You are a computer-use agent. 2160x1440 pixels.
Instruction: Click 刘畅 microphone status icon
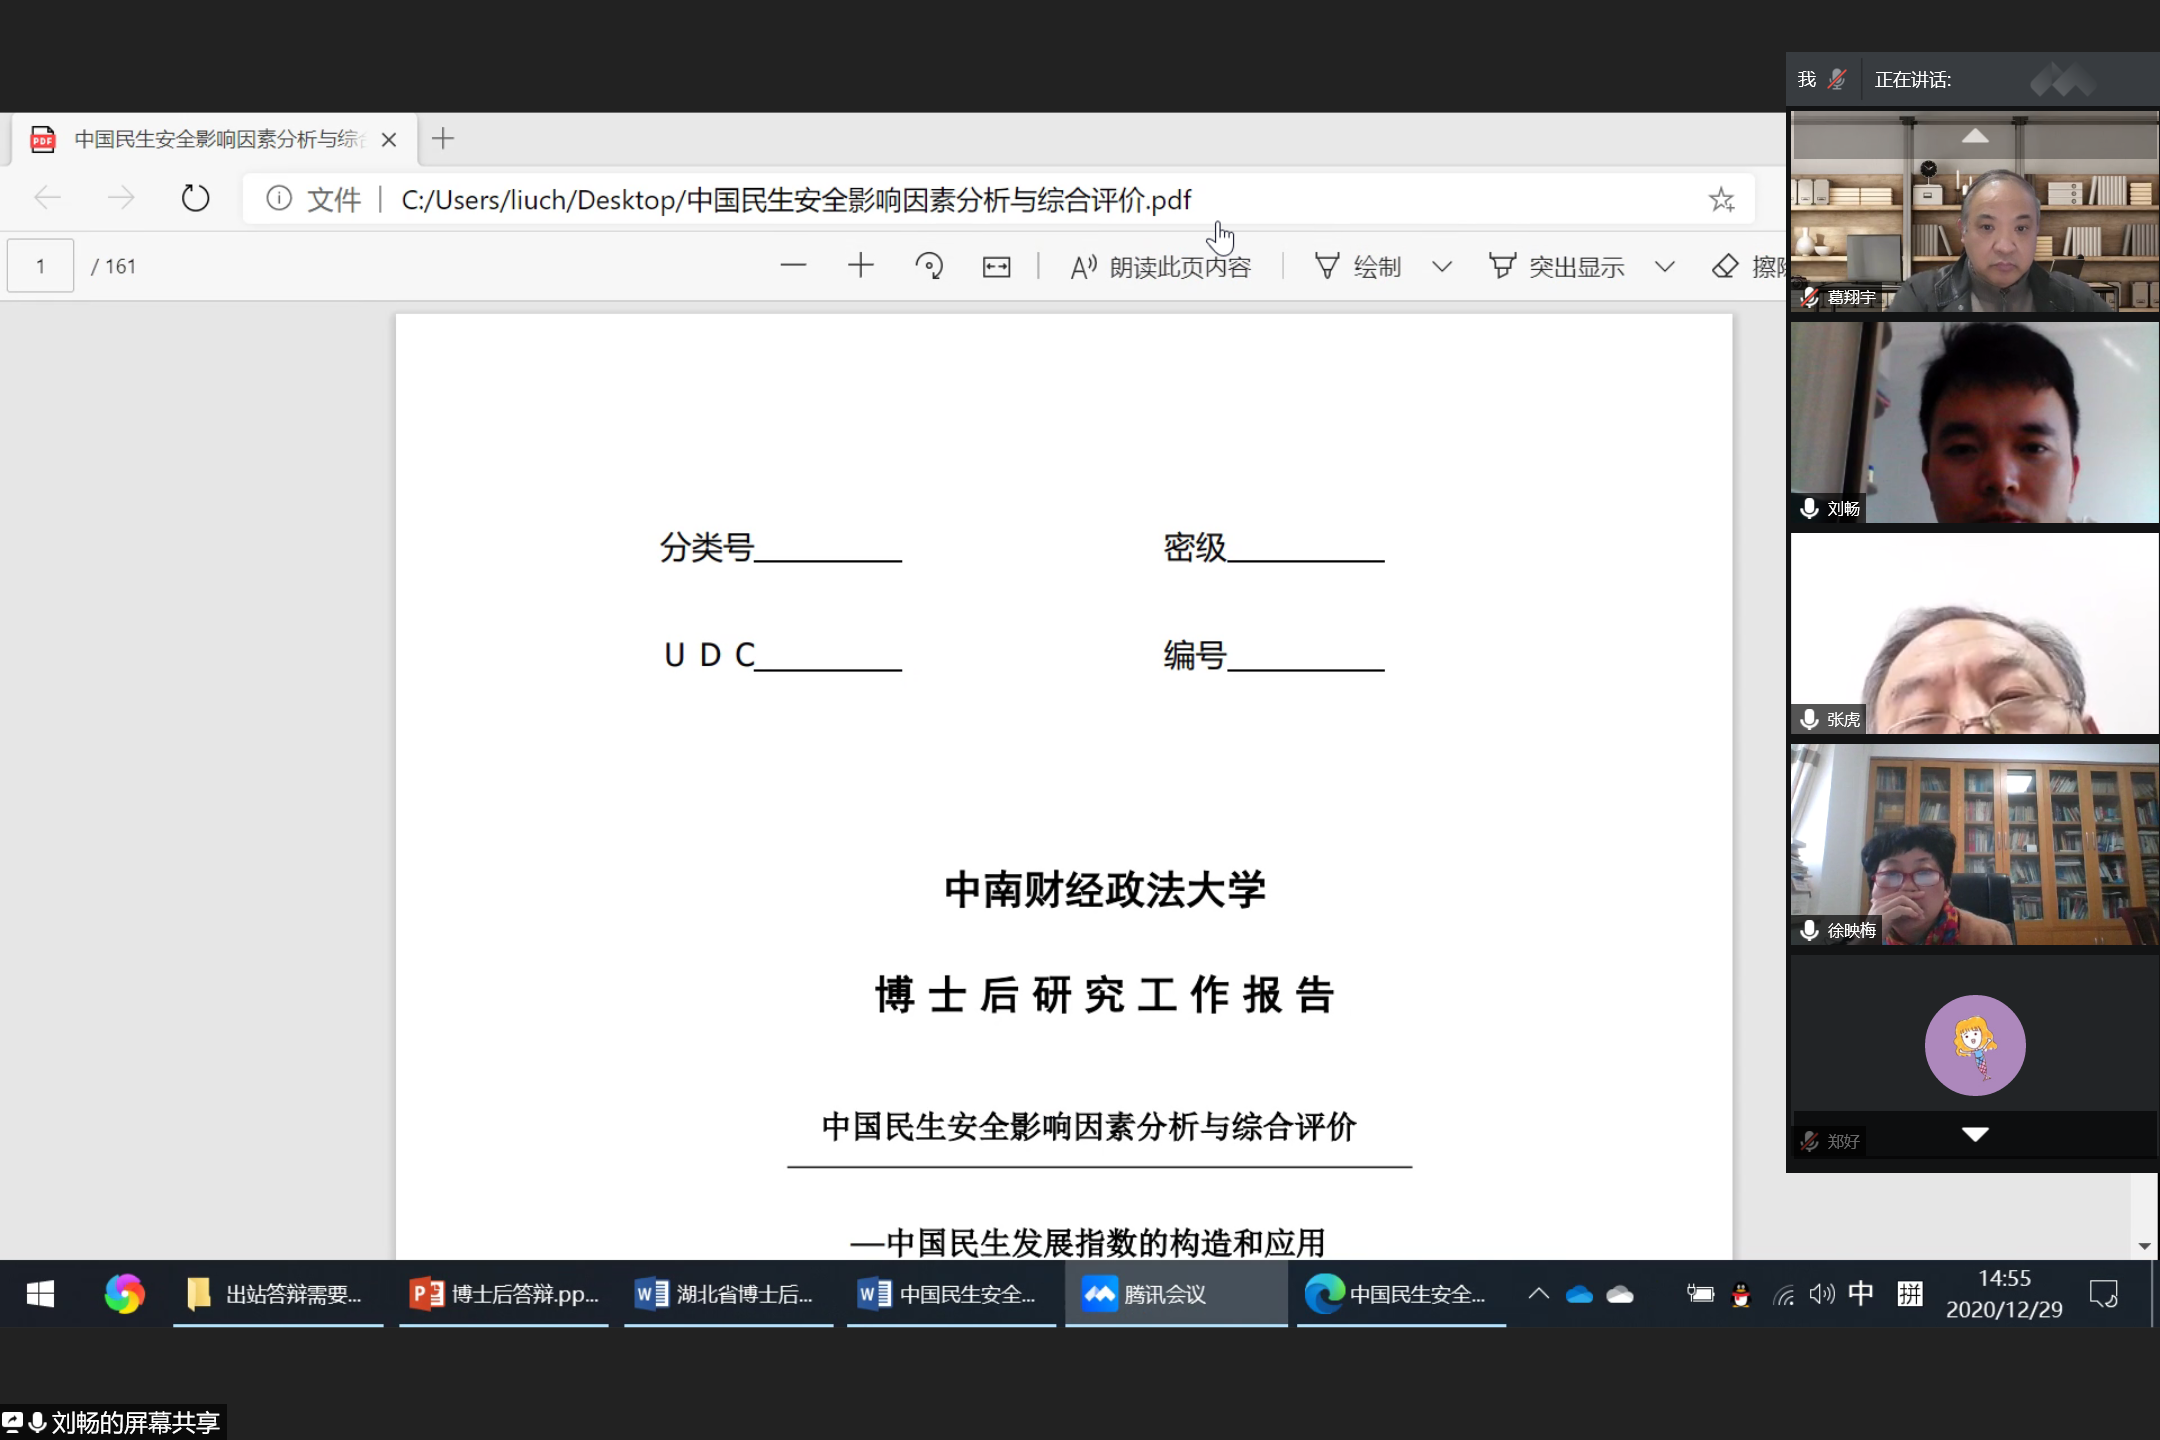[x=1809, y=508]
